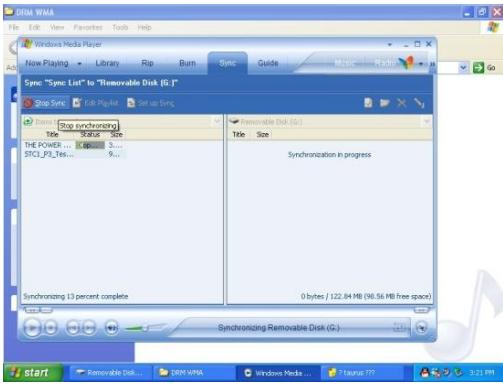
Task: Select the STC3_P3_Tes track row
Action: coord(74,154)
